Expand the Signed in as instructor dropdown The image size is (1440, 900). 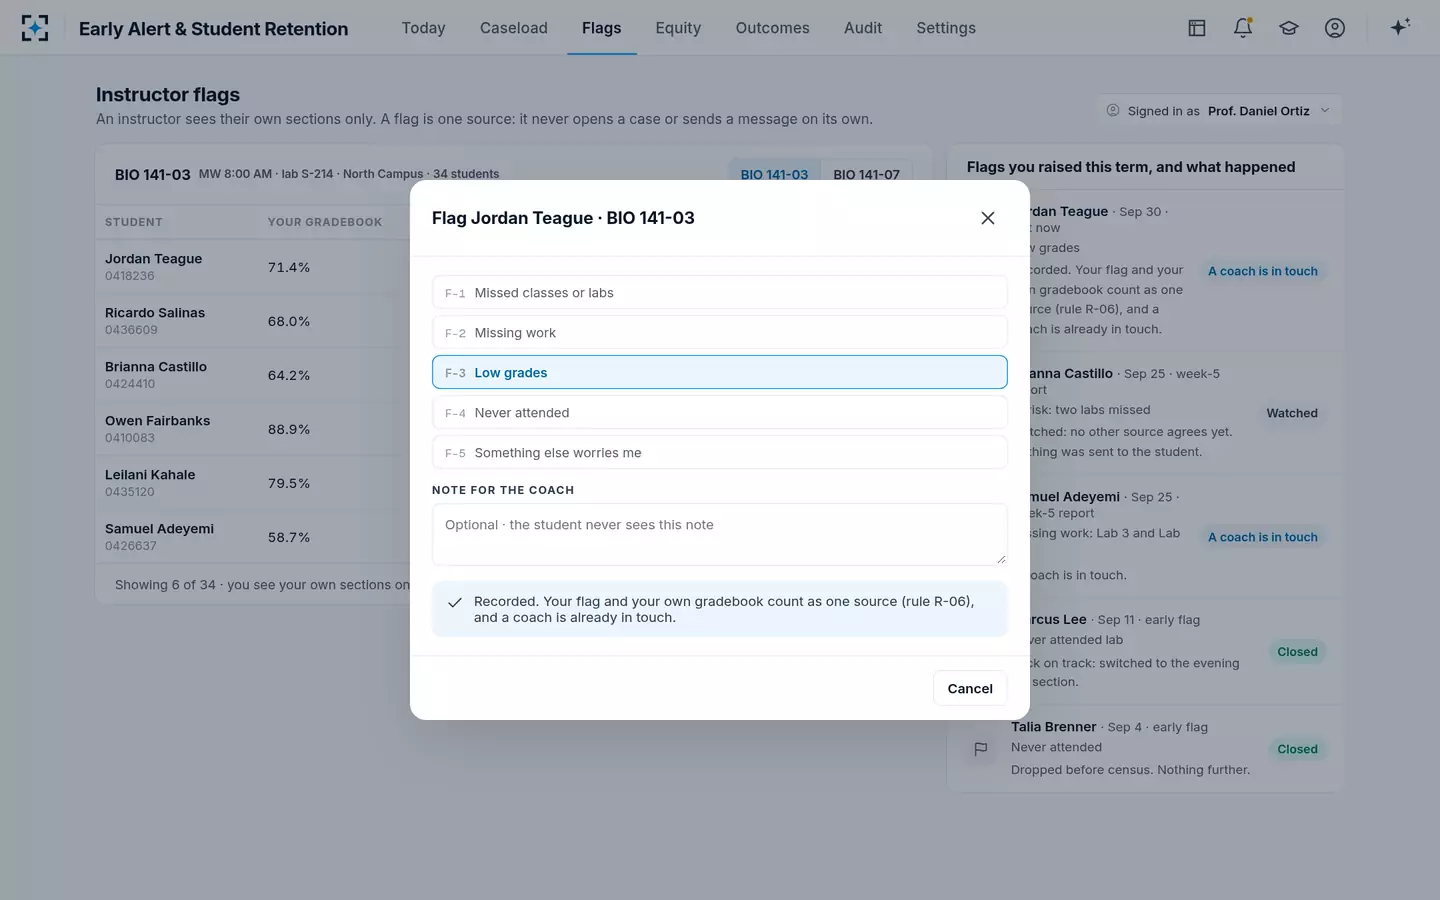[1220, 111]
